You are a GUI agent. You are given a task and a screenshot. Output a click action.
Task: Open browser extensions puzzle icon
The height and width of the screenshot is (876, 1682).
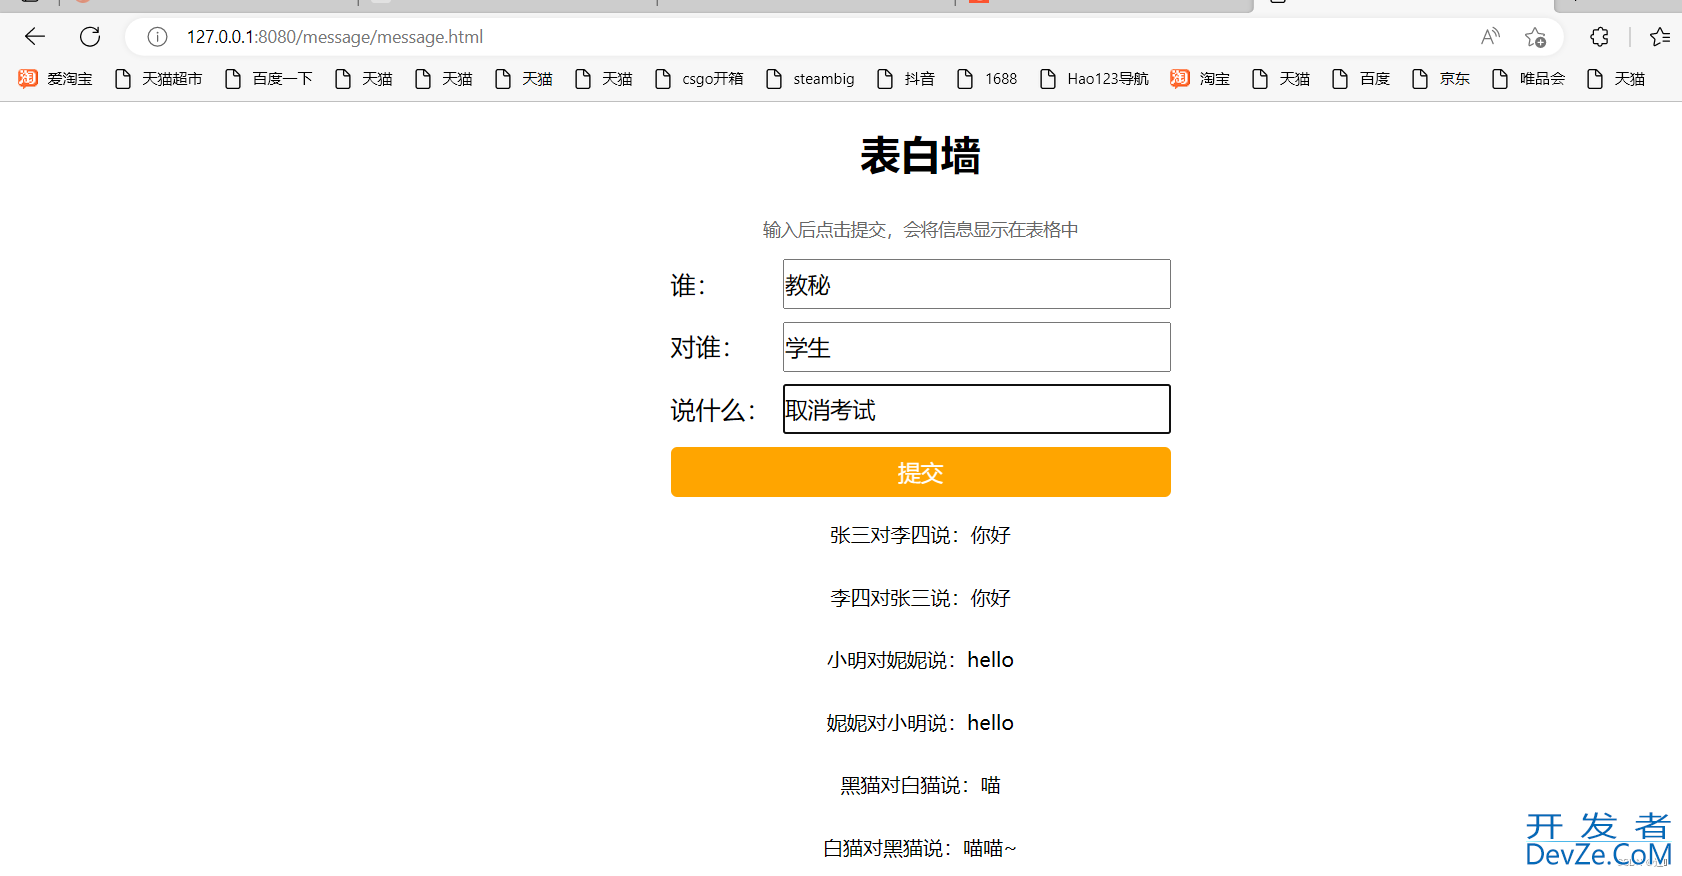point(1599,37)
